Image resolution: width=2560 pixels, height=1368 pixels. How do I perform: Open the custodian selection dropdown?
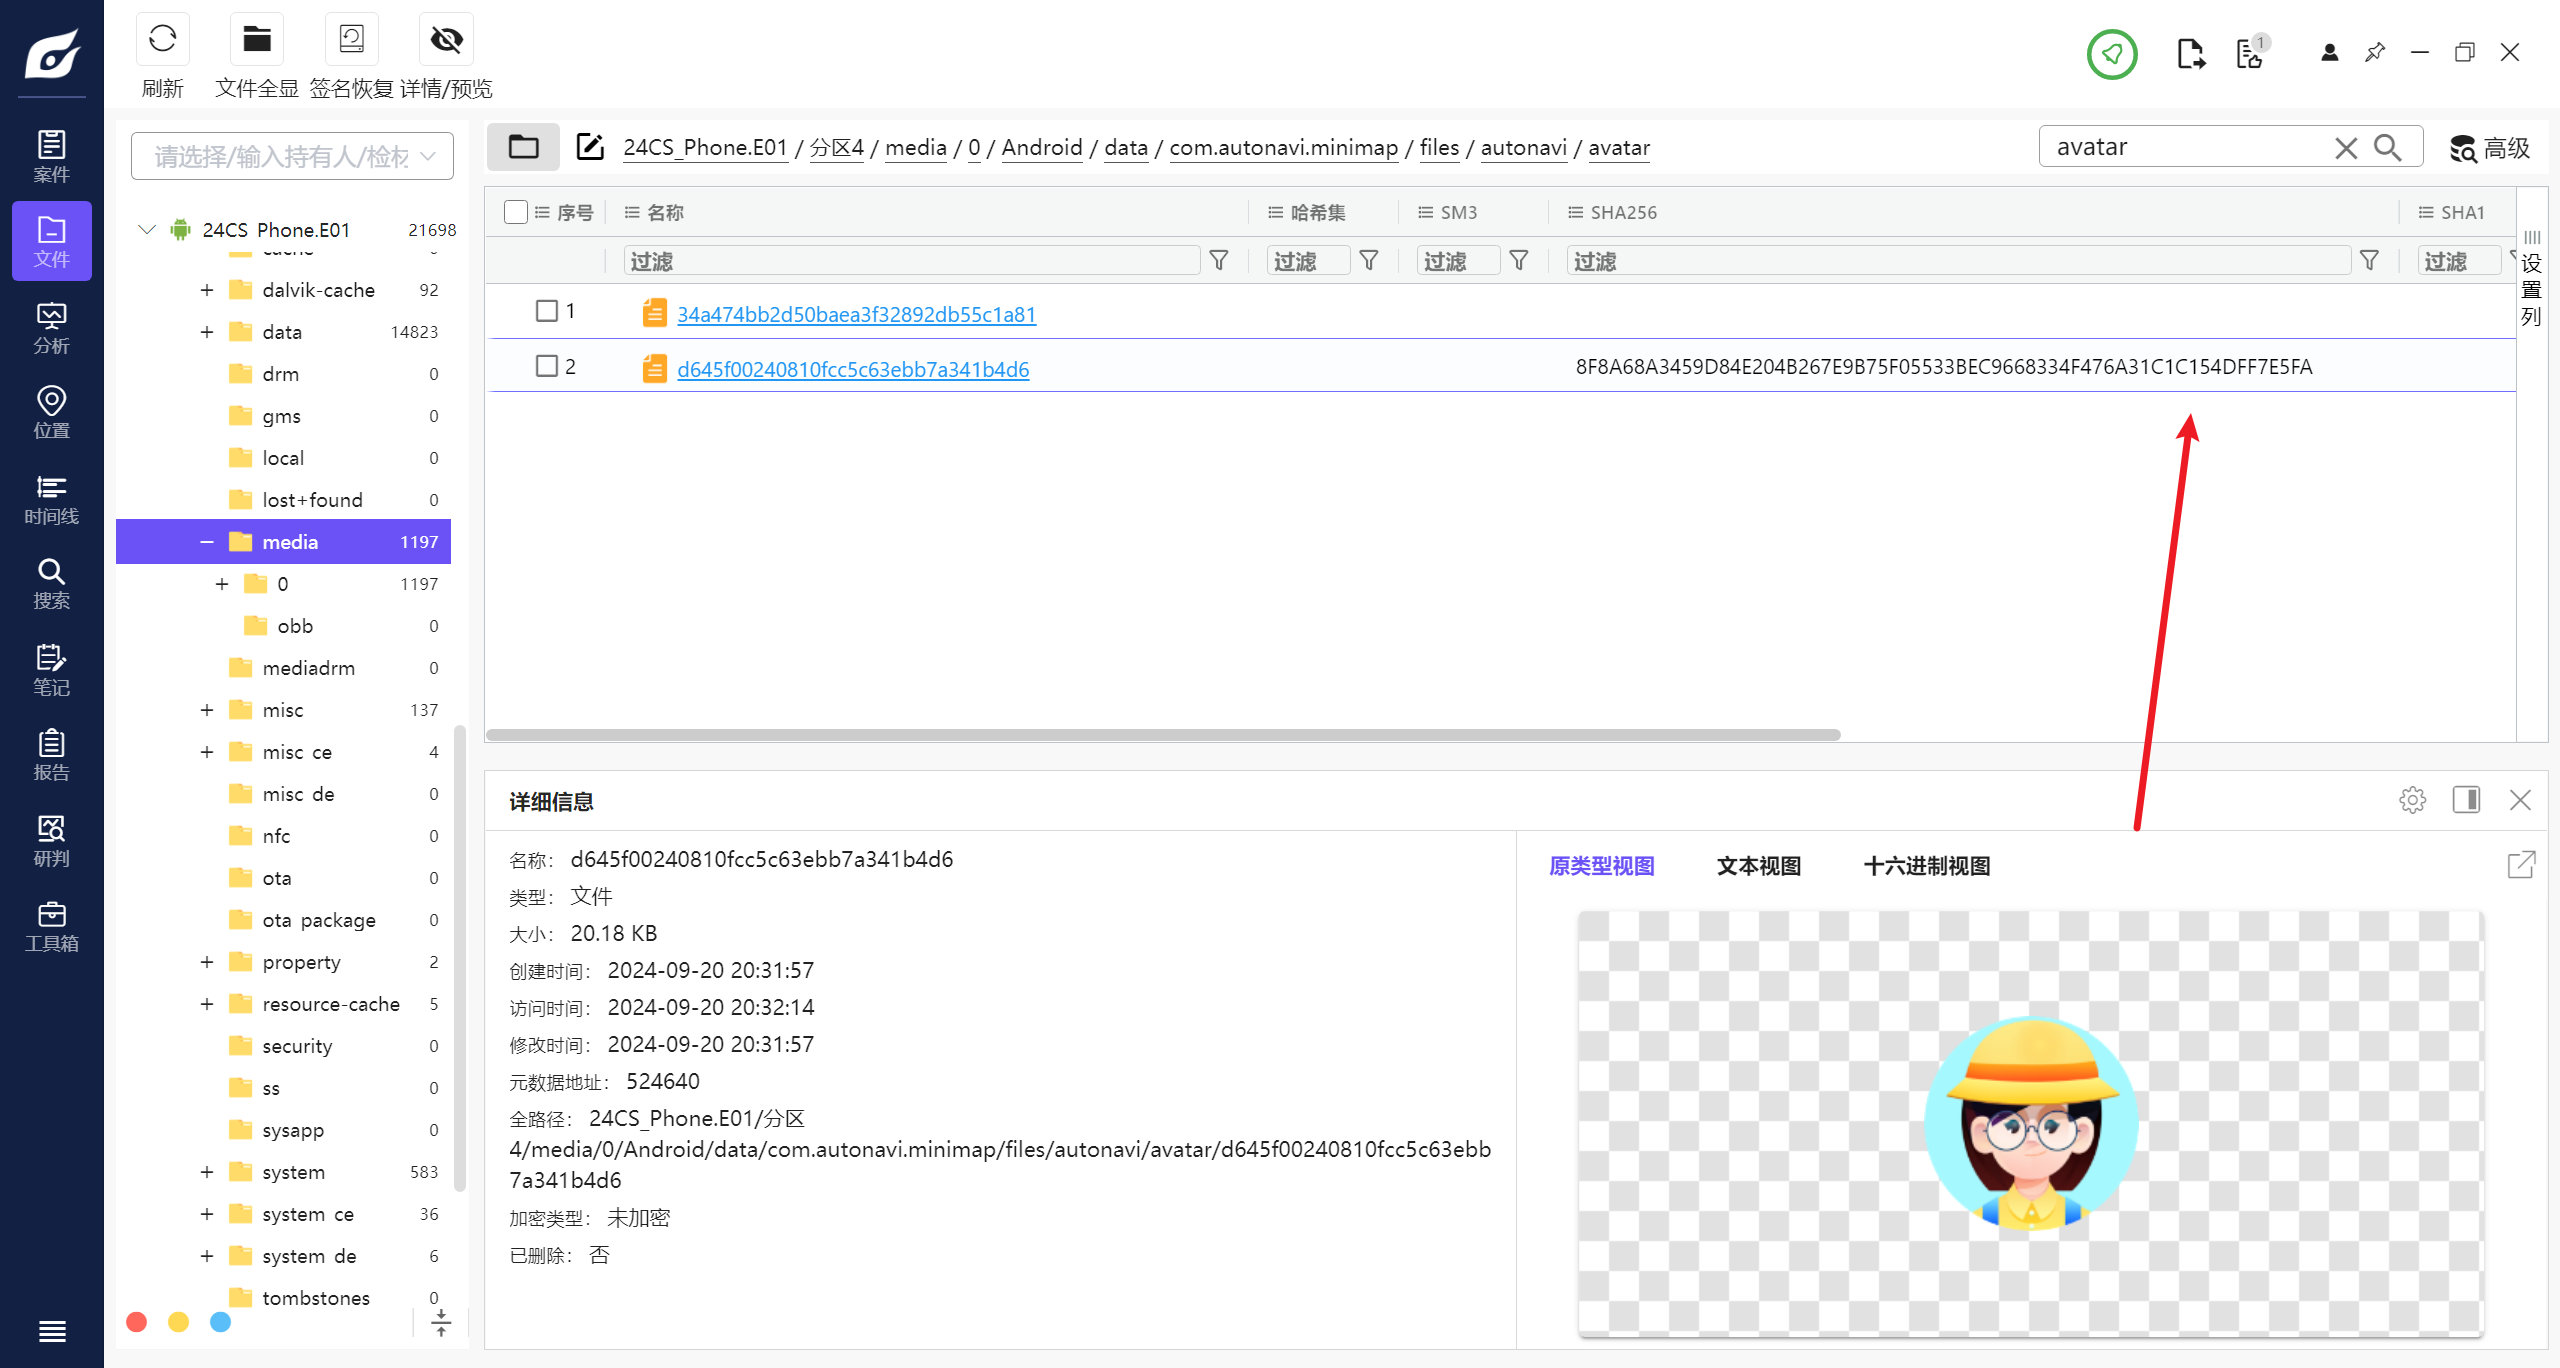292,156
